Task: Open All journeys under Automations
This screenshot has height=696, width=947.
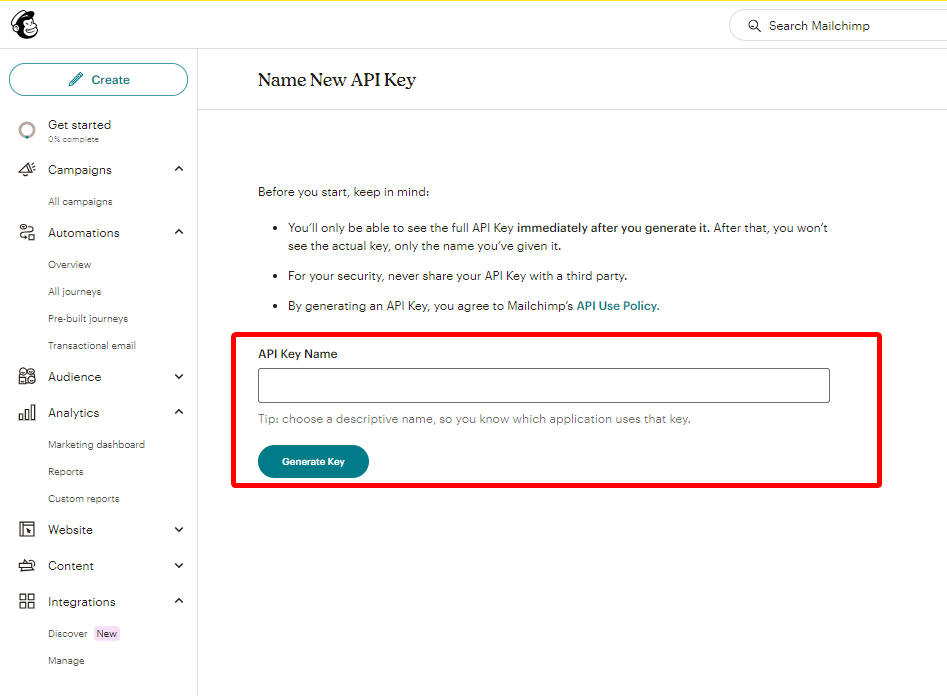Action: pos(75,291)
